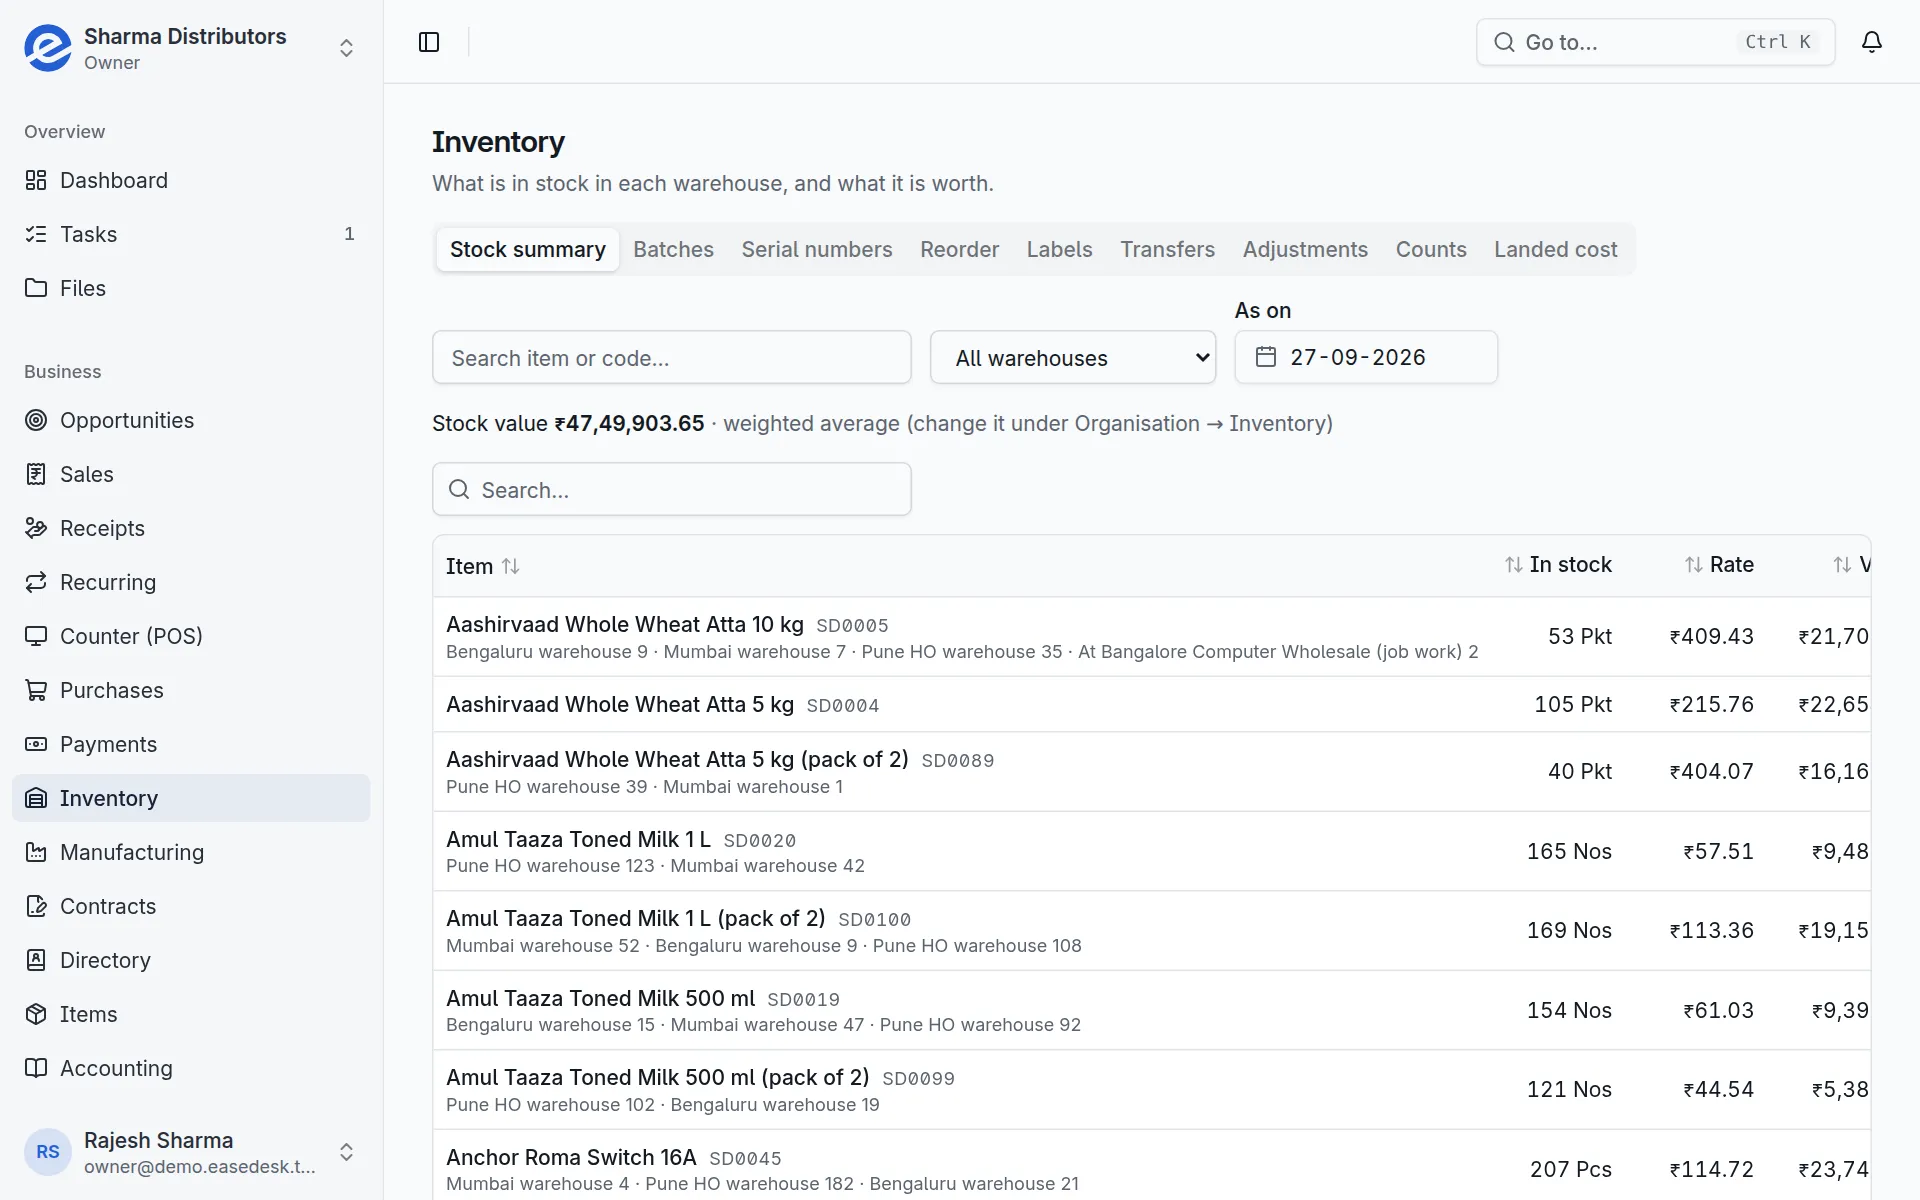Open Counter (POS) in the sidebar
The width and height of the screenshot is (1920, 1200).
coord(191,636)
